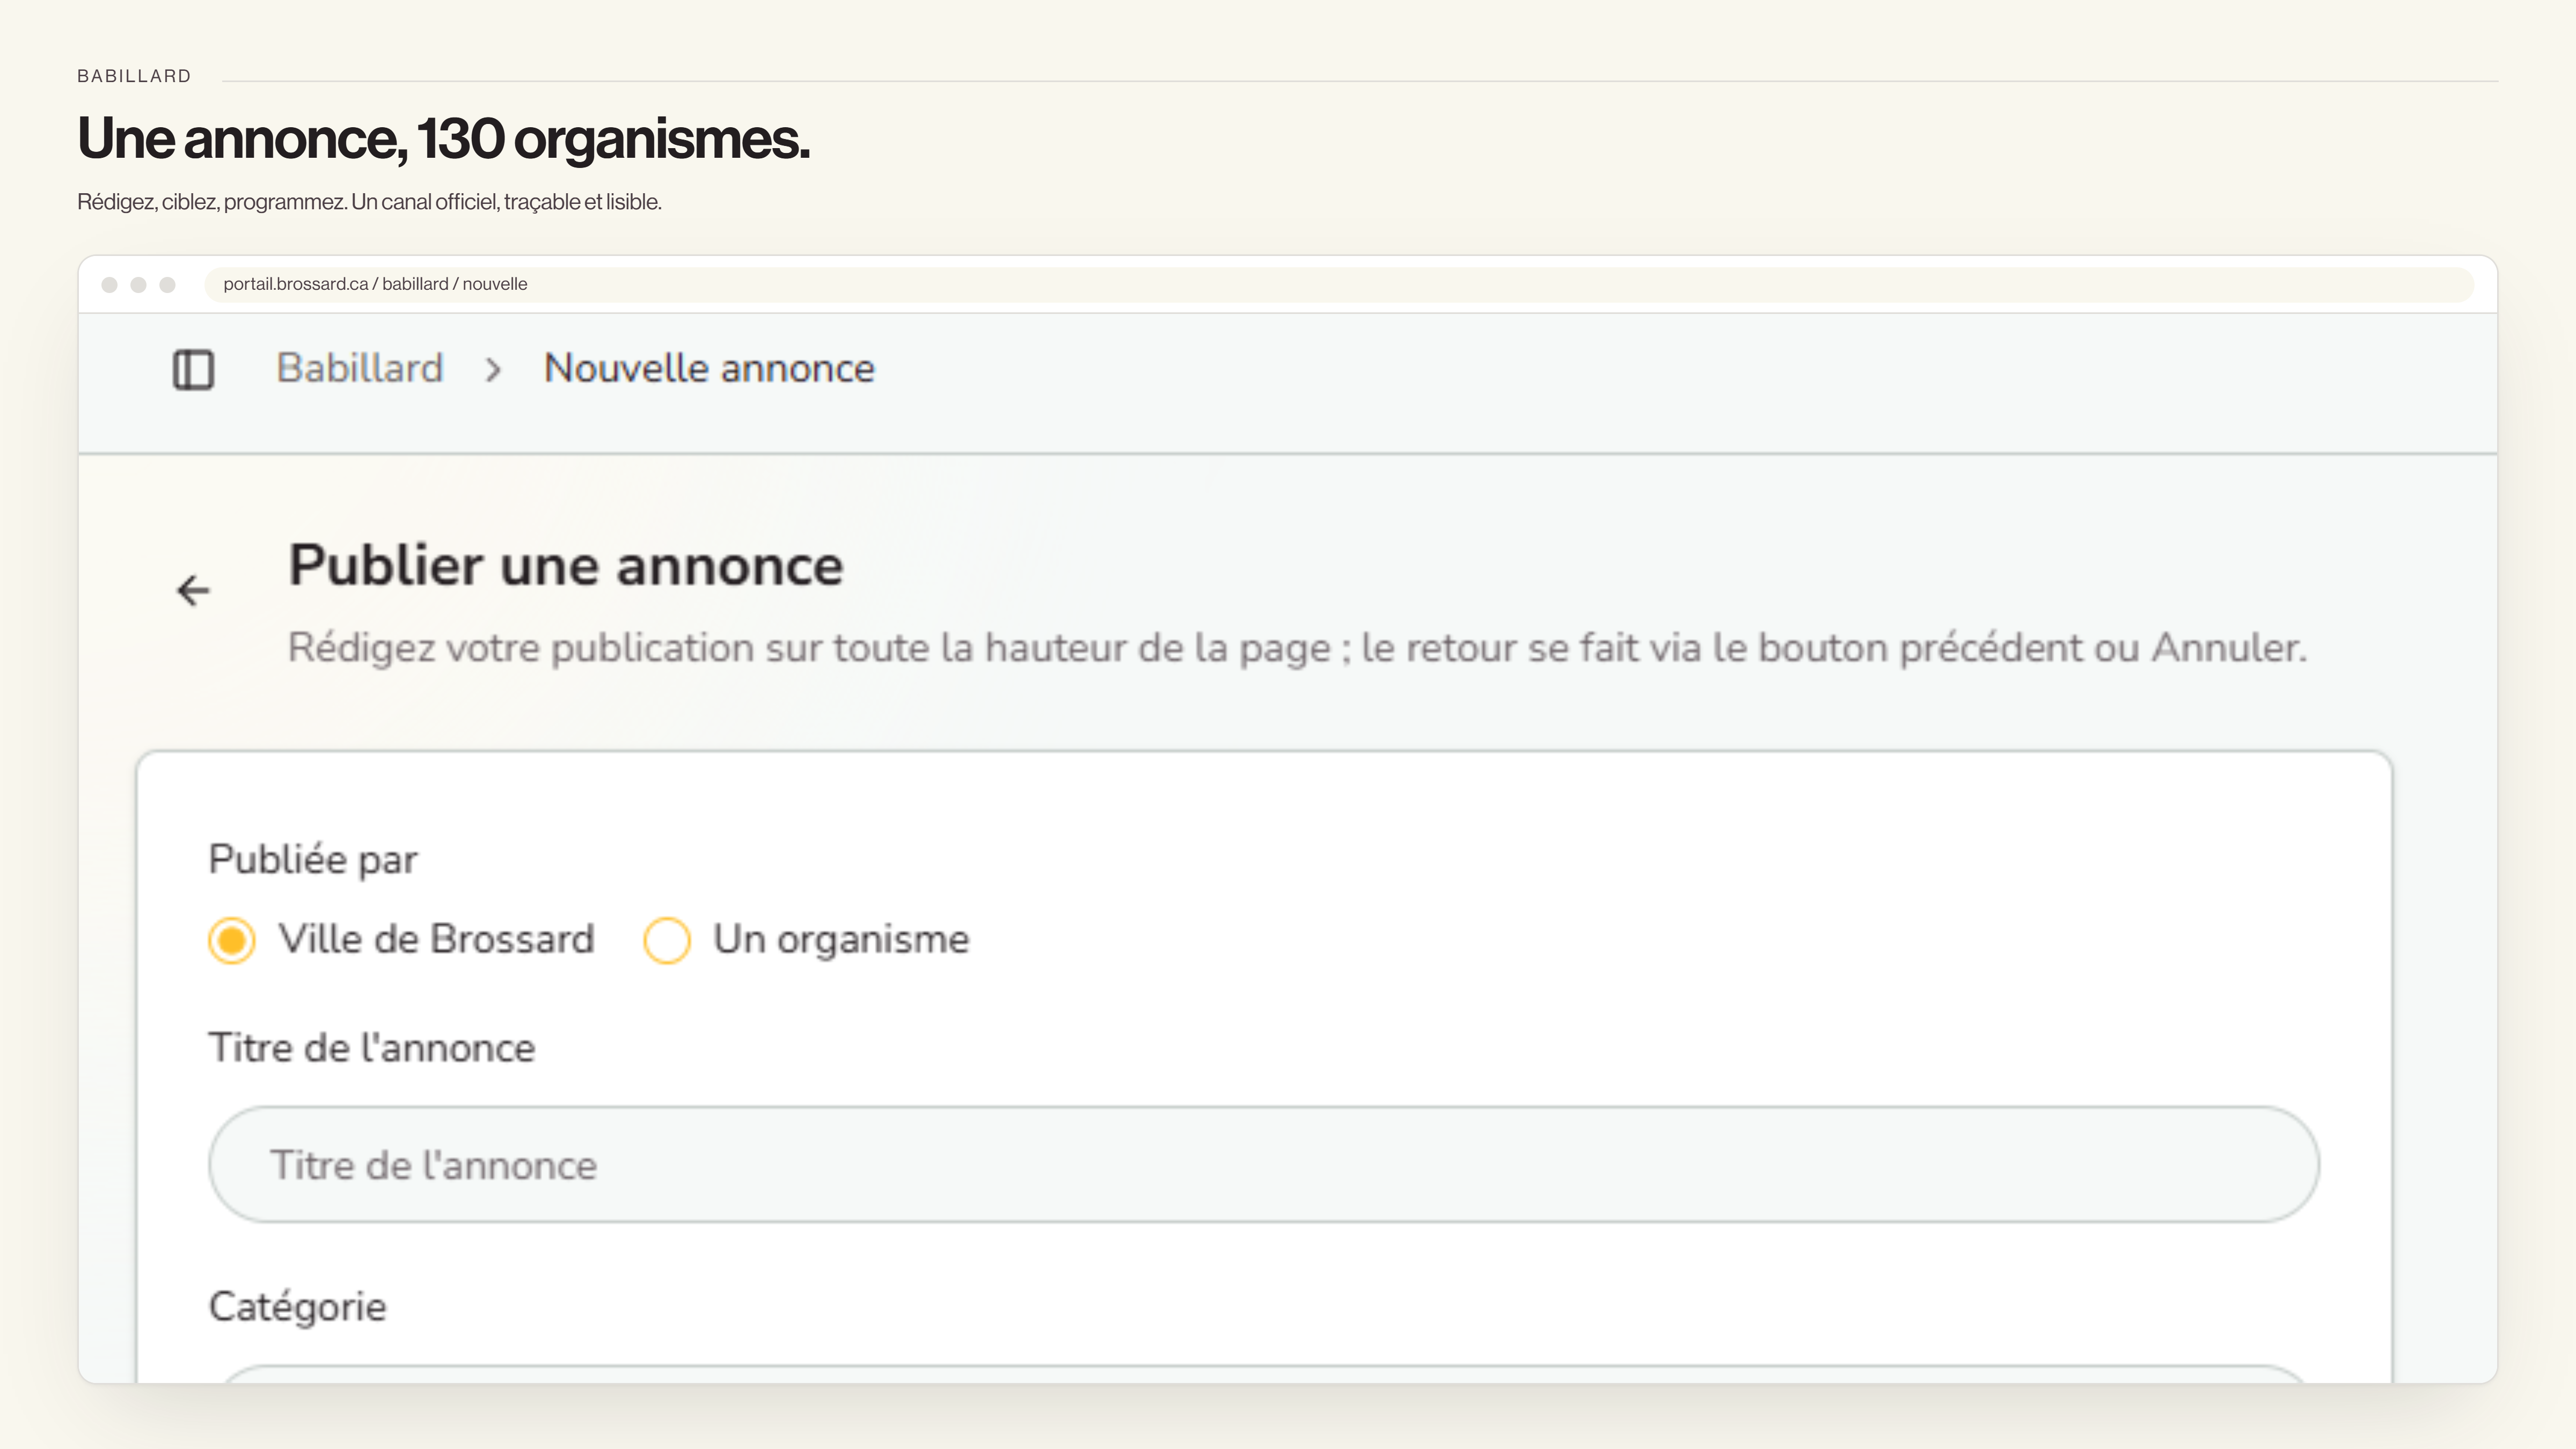The height and width of the screenshot is (1449, 2576).
Task: Select the Un organisme radio button
Action: (x=667, y=941)
